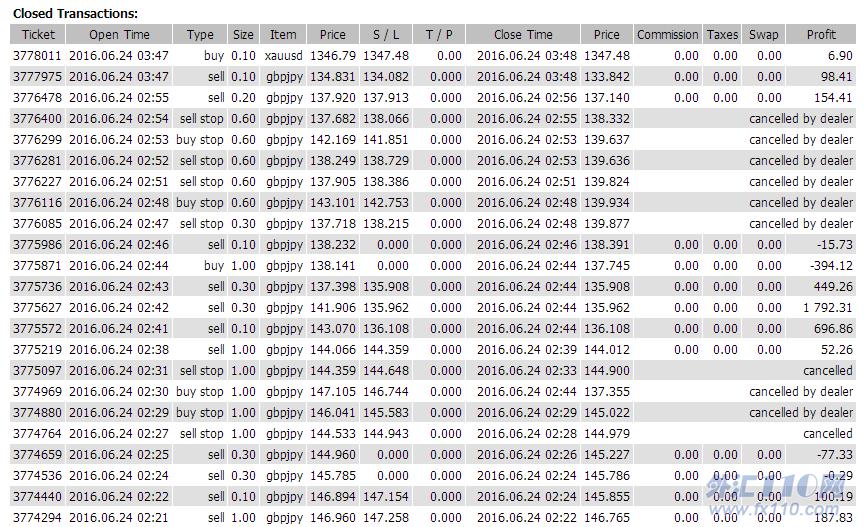Click the Open Time column header

(x=119, y=34)
